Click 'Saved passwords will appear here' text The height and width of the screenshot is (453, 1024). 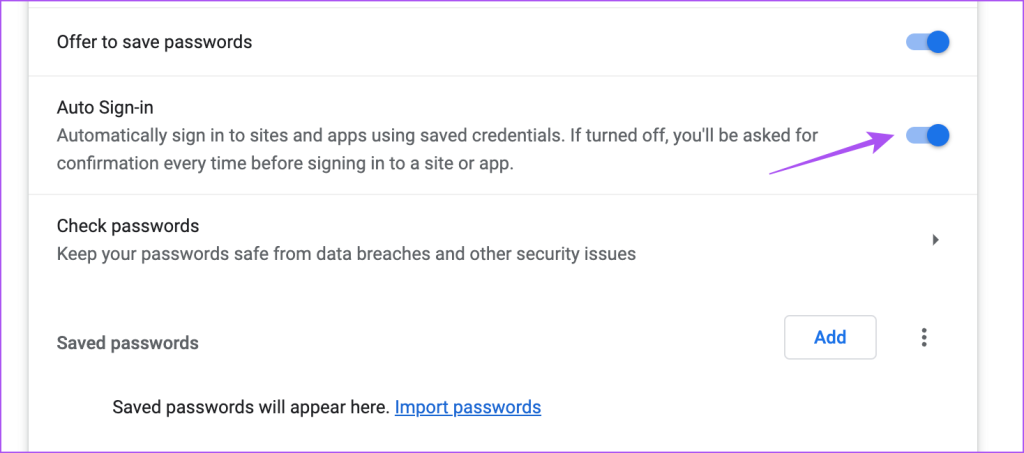[x=250, y=407]
